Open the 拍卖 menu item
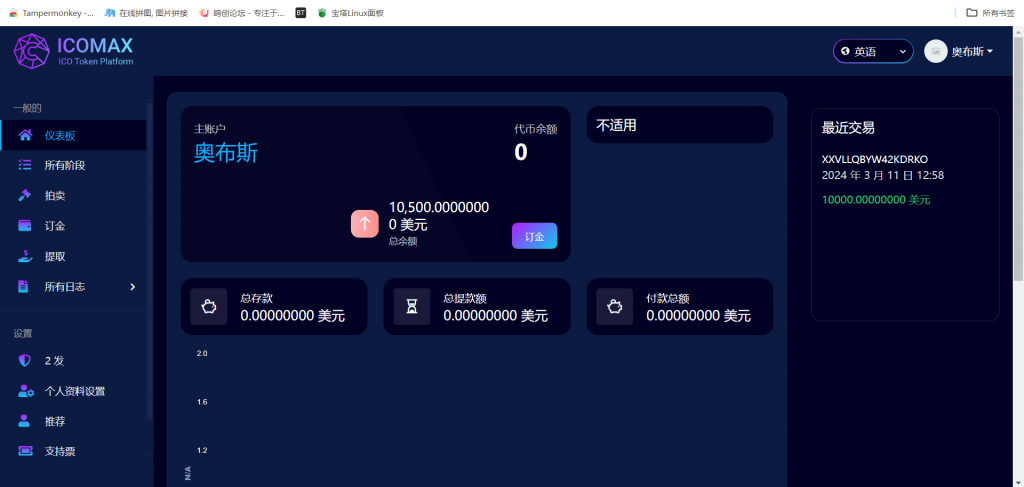This screenshot has height=487, width=1024. [x=73, y=195]
